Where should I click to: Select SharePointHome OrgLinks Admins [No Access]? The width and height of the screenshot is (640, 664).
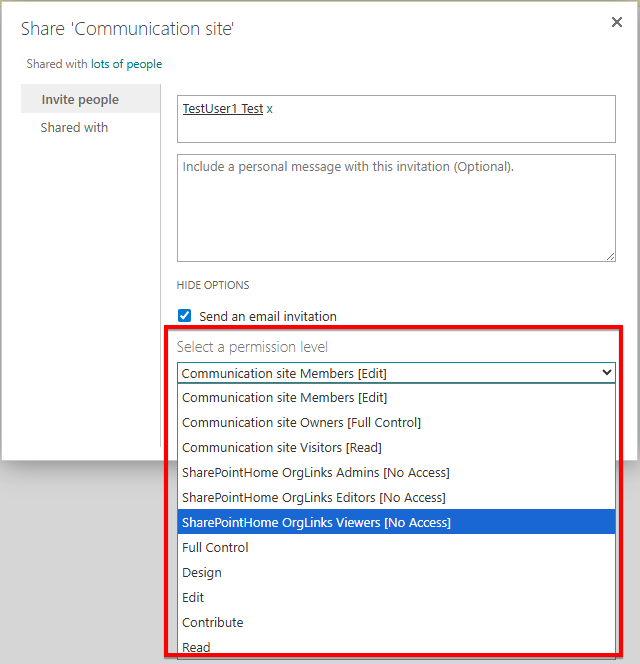click(315, 473)
